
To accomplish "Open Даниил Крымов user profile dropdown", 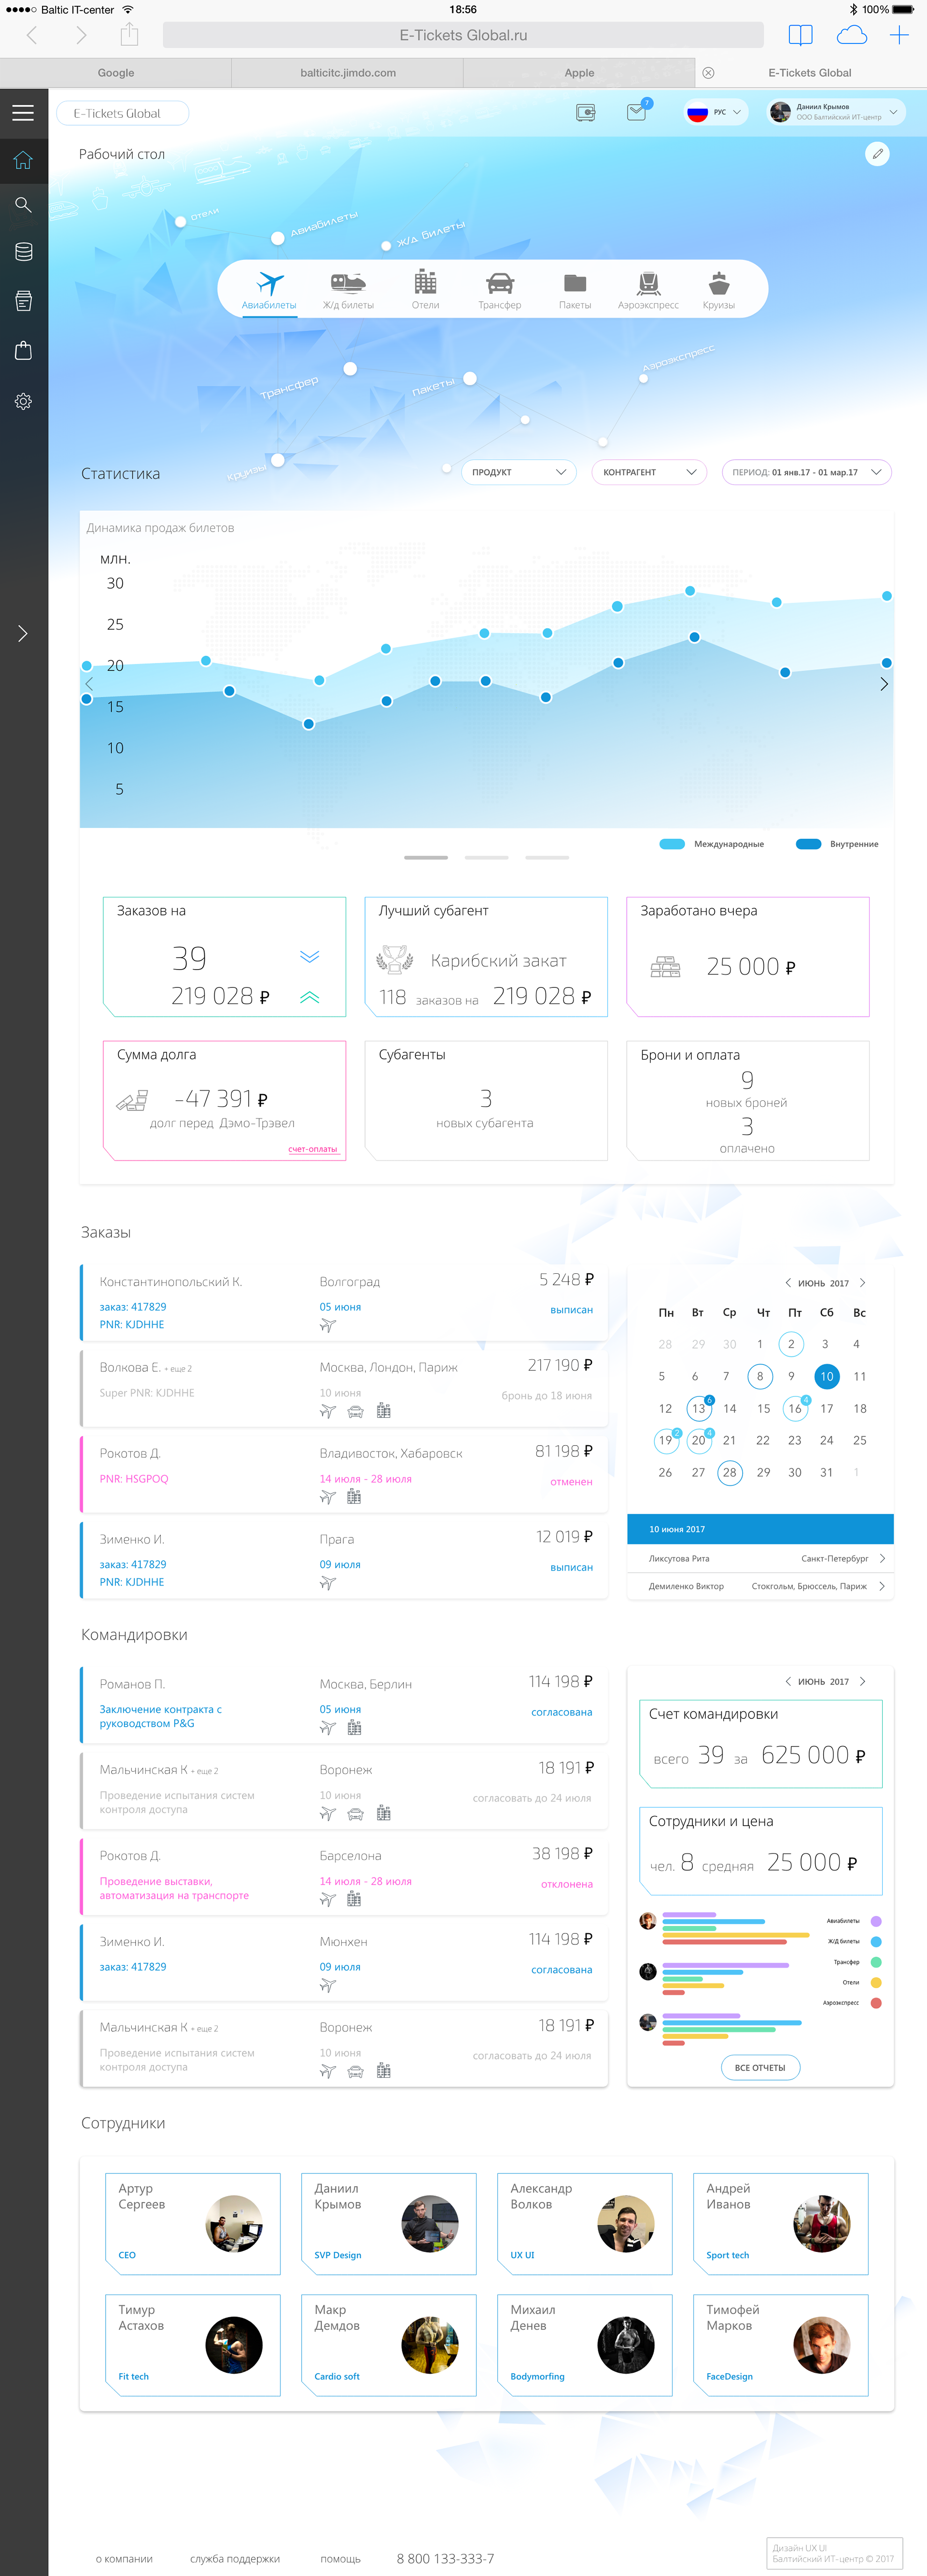I will [836, 112].
